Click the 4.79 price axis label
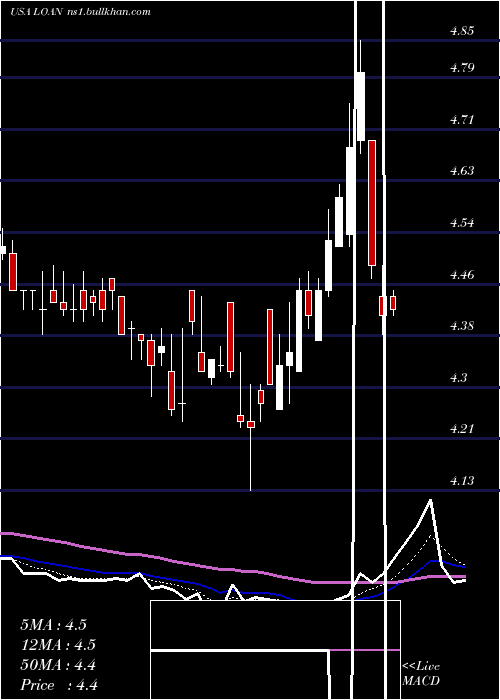This screenshot has width=500, height=700. coord(462,68)
